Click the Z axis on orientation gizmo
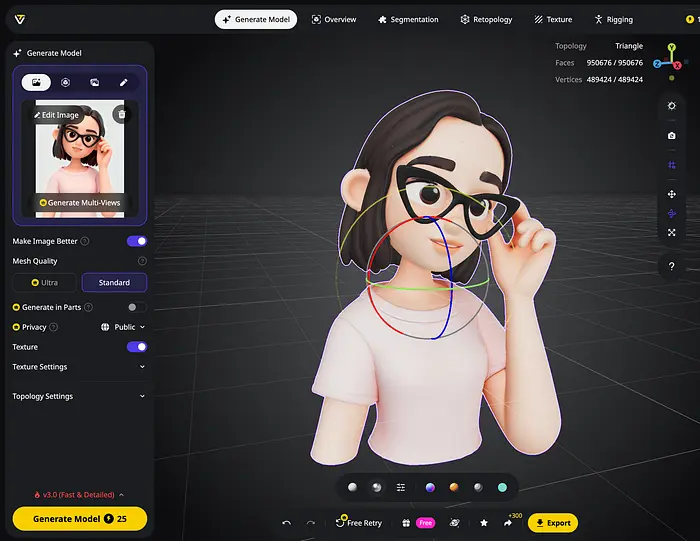Screen dimensions: 700x541 coord(657,64)
